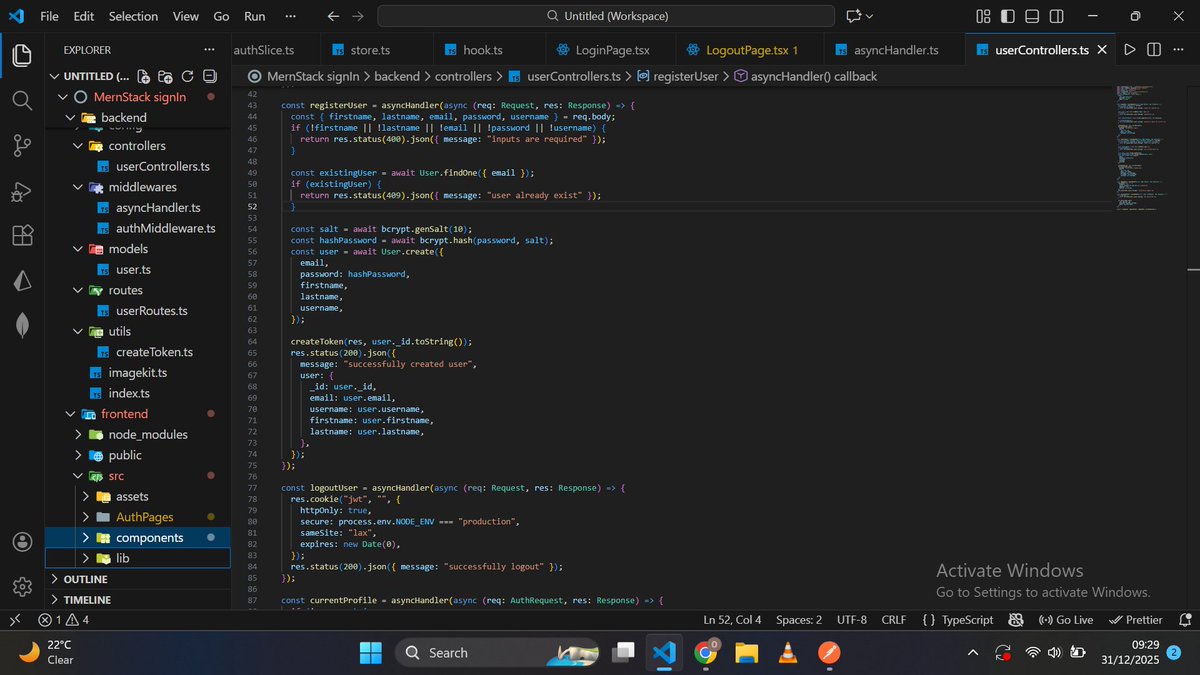
Task: Open the Search view in activity bar
Action: [22, 100]
